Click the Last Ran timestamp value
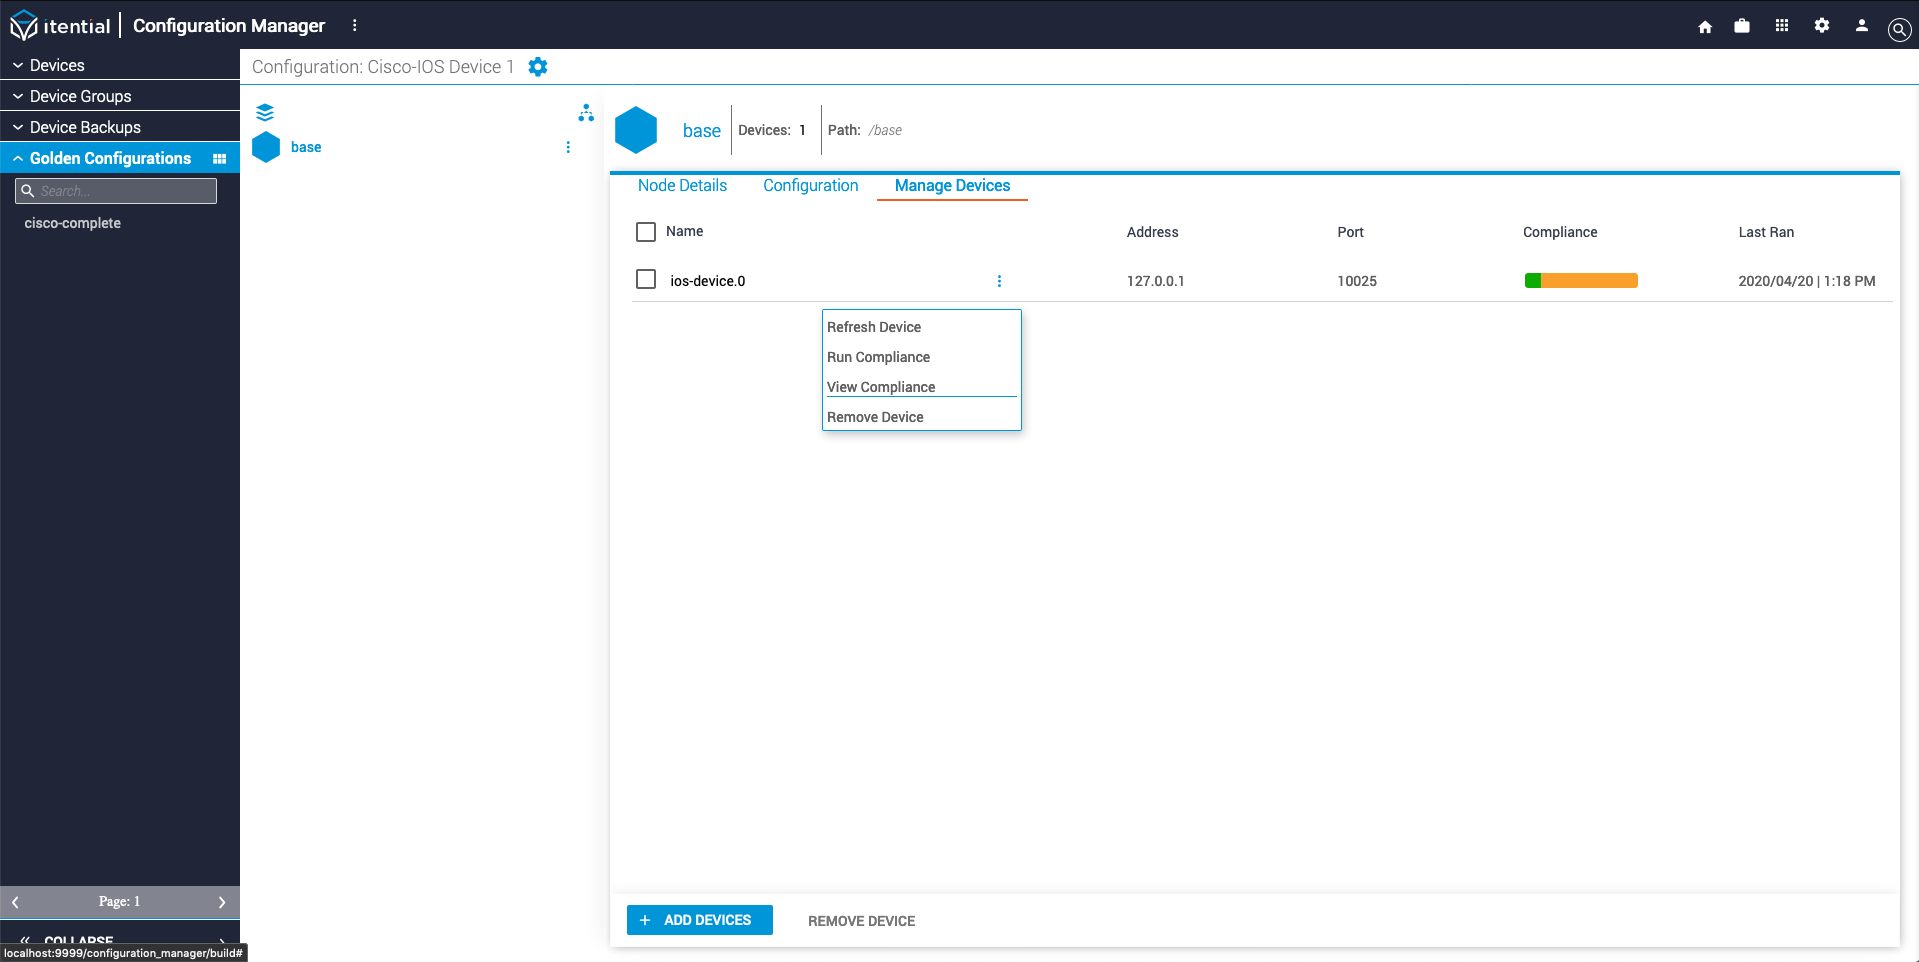The width and height of the screenshot is (1919, 962). coord(1807,281)
